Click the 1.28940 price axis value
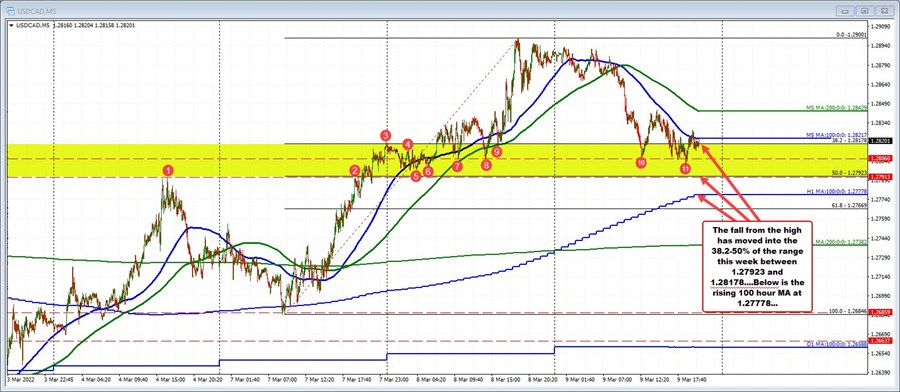 click(x=880, y=45)
